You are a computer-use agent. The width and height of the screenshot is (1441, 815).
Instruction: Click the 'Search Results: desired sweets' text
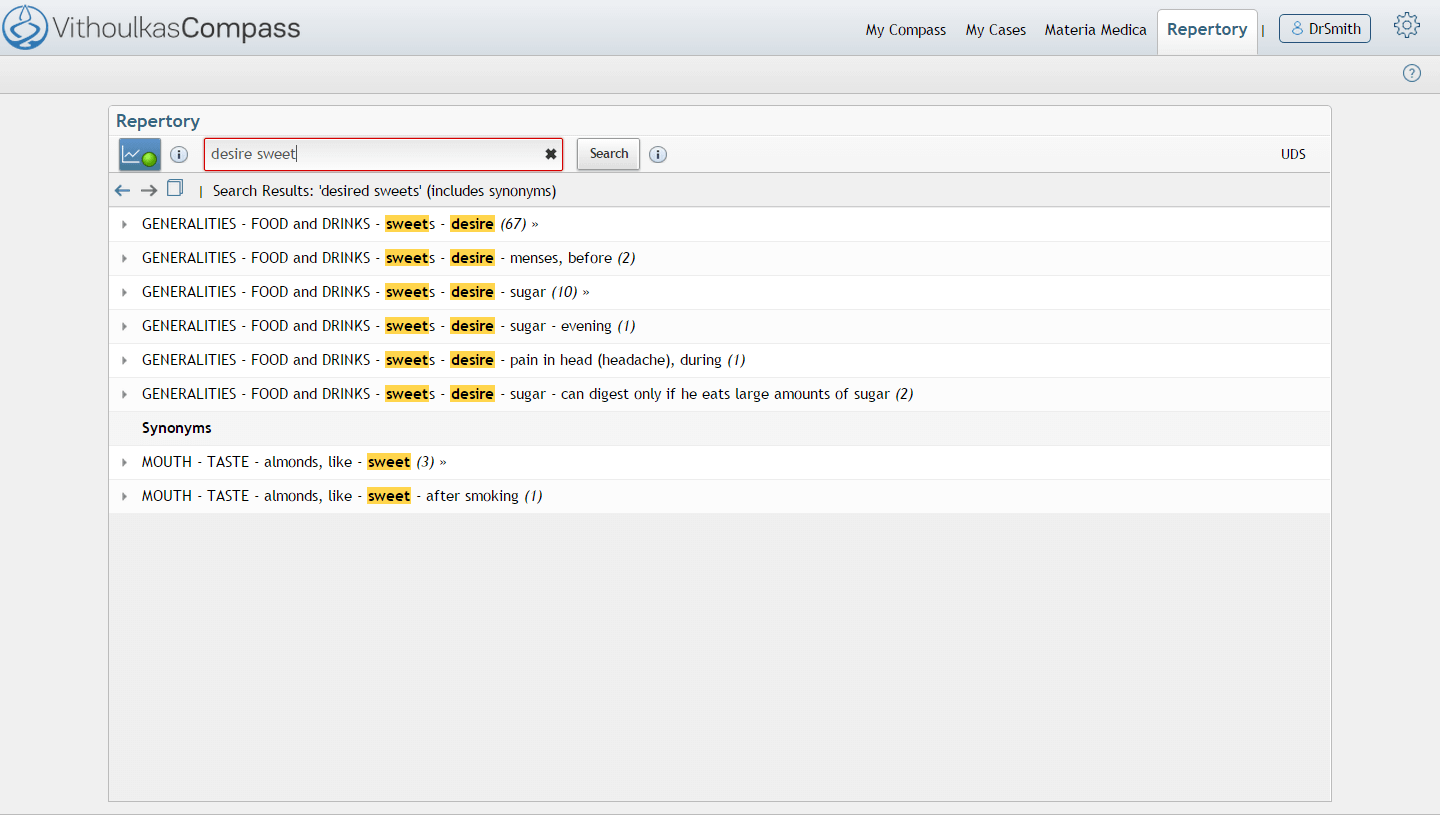(x=385, y=190)
